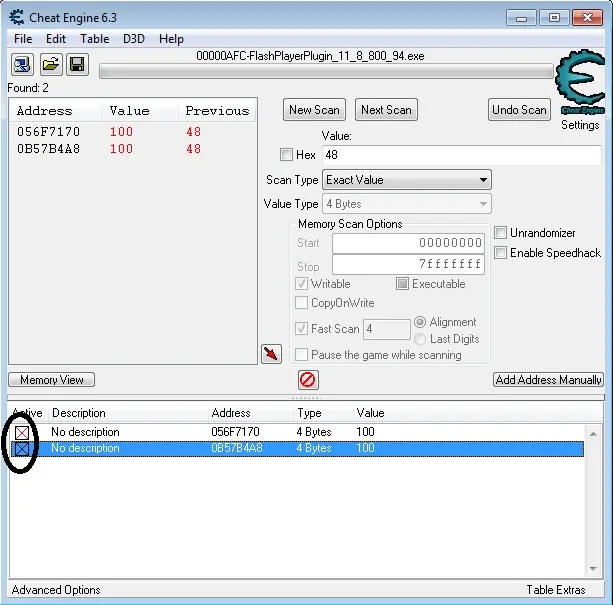Select the Last Digits radio button
613x605 pixels.
click(420, 339)
